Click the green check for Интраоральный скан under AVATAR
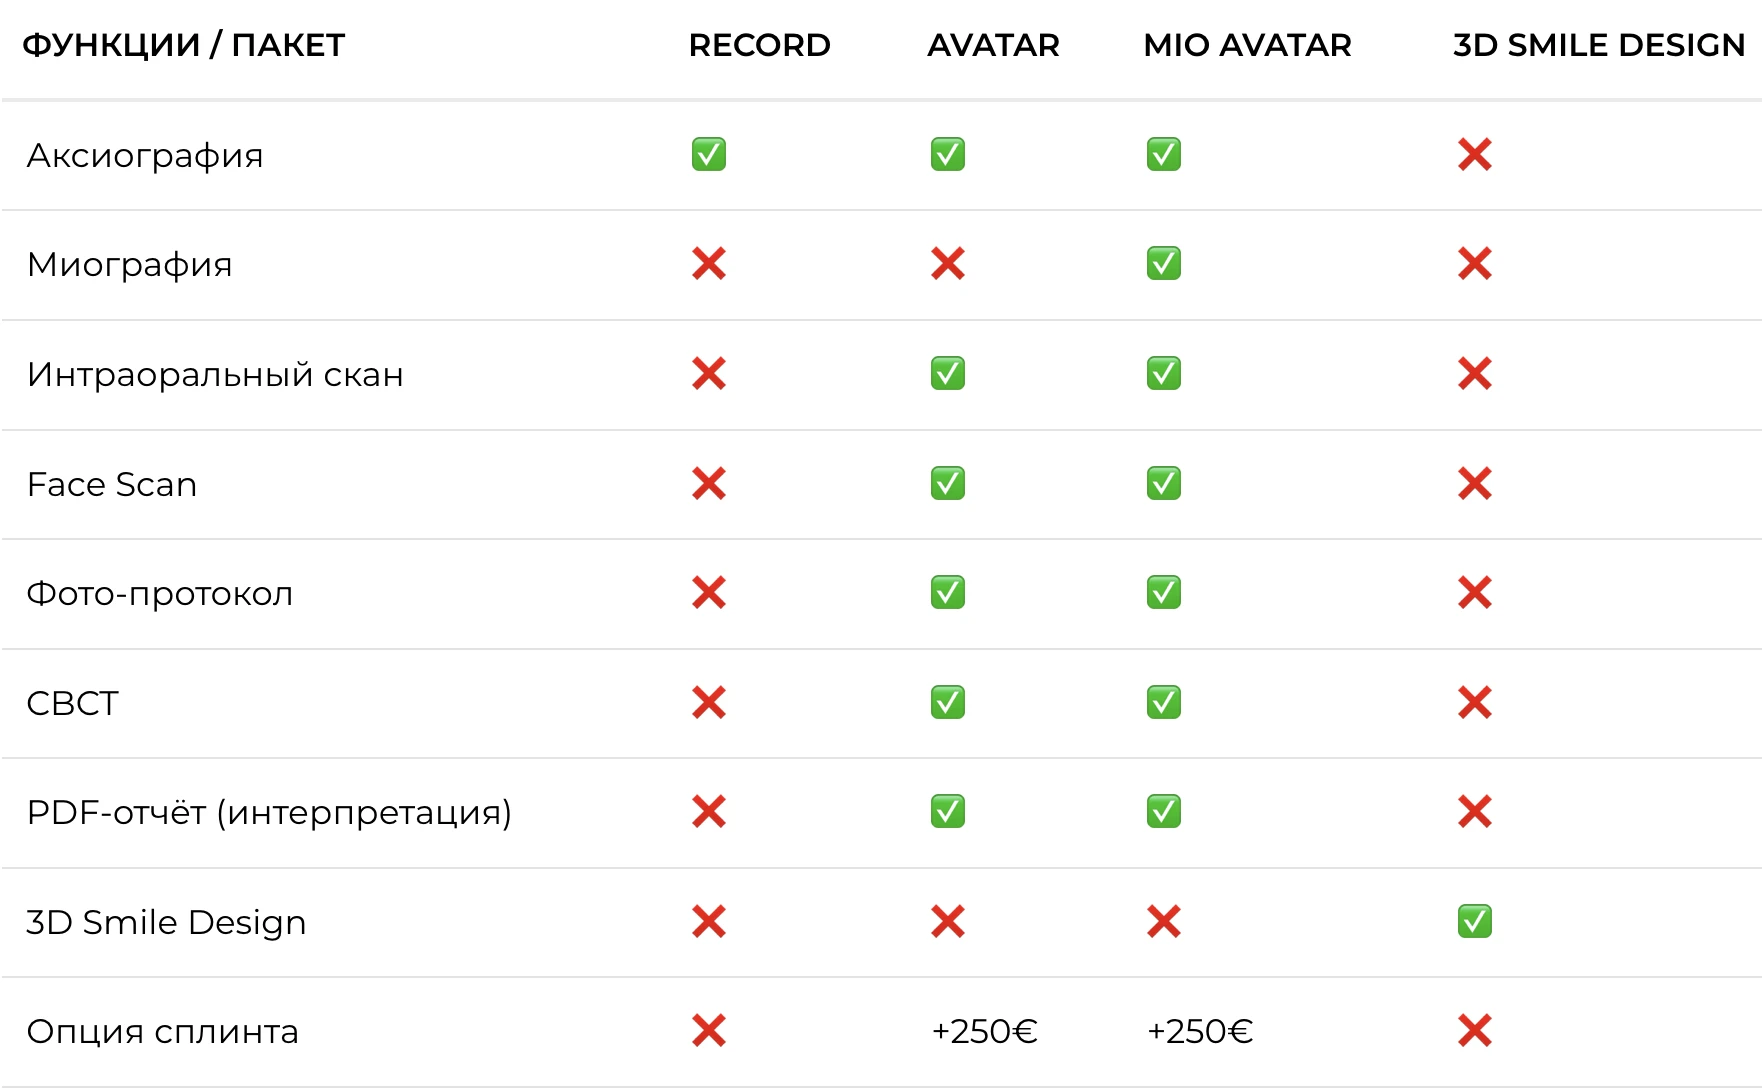The height and width of the screenshot is (1088, 1762). [x=947, y=374]
